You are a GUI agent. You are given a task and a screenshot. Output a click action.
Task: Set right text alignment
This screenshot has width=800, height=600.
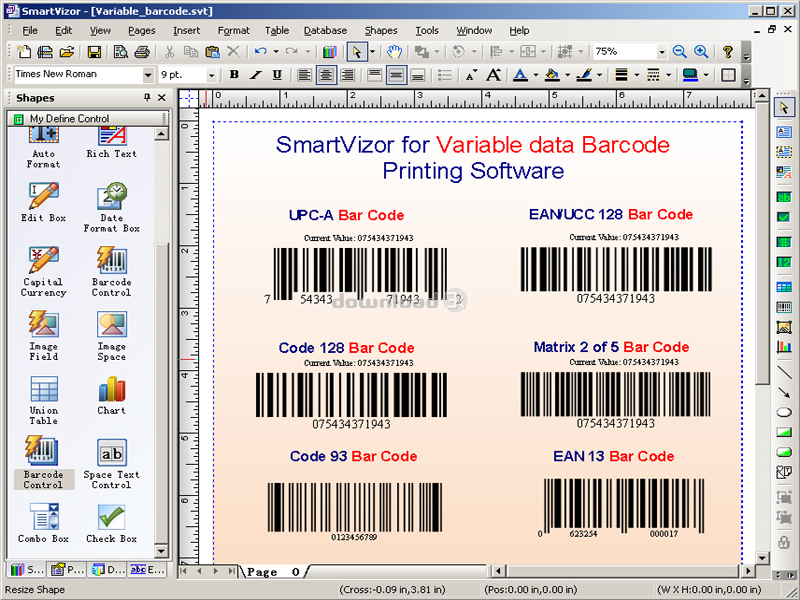tap(347, 76)
